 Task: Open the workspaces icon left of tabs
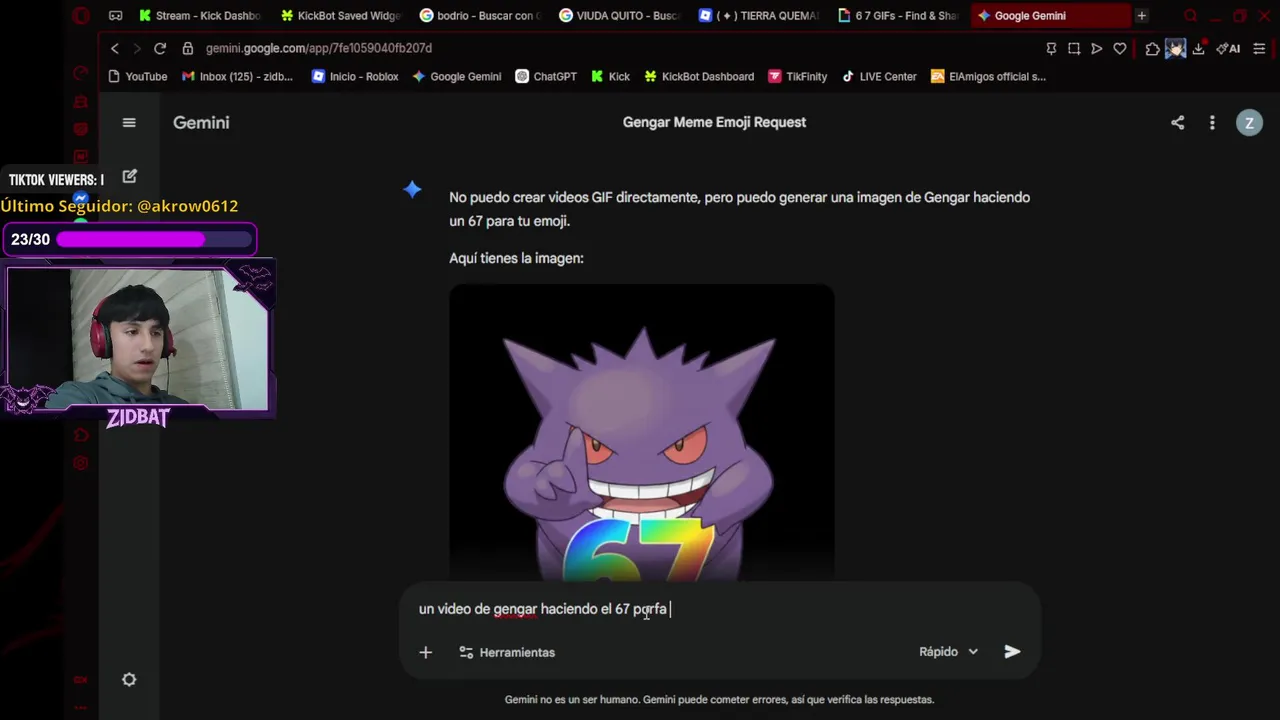click(x=116, y=16)
